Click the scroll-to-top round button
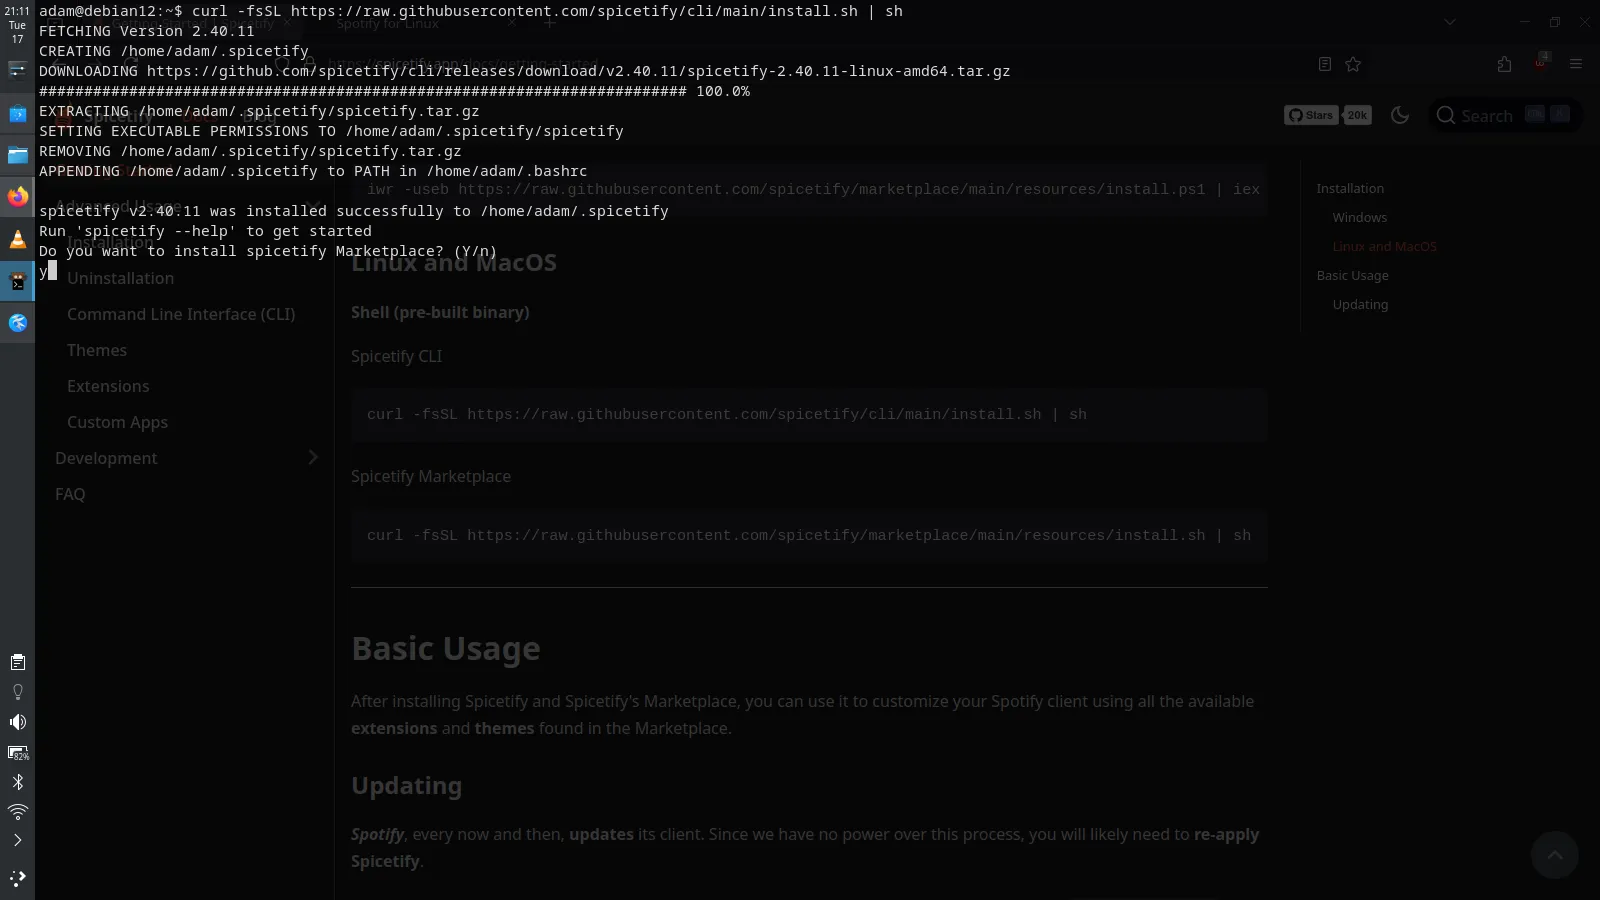Screen dimensions: 1600x900 (x=1554, y=854)
